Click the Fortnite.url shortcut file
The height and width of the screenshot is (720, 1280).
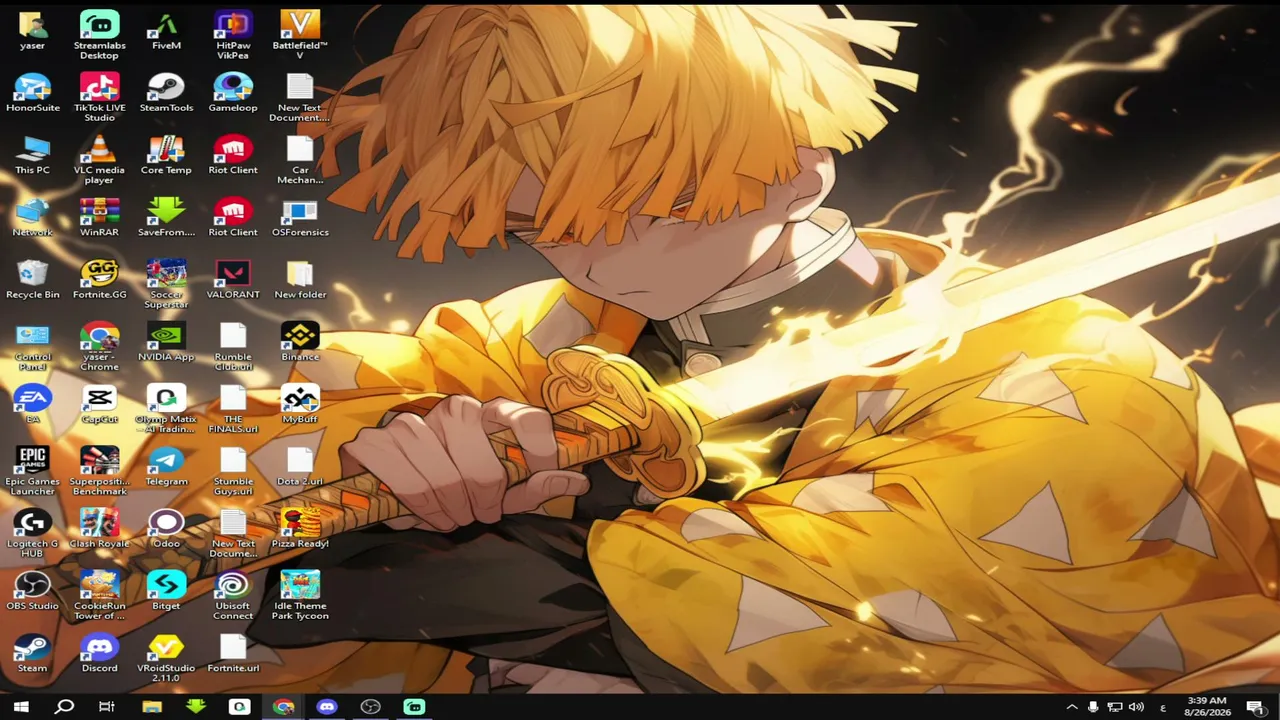click(233, 651)
